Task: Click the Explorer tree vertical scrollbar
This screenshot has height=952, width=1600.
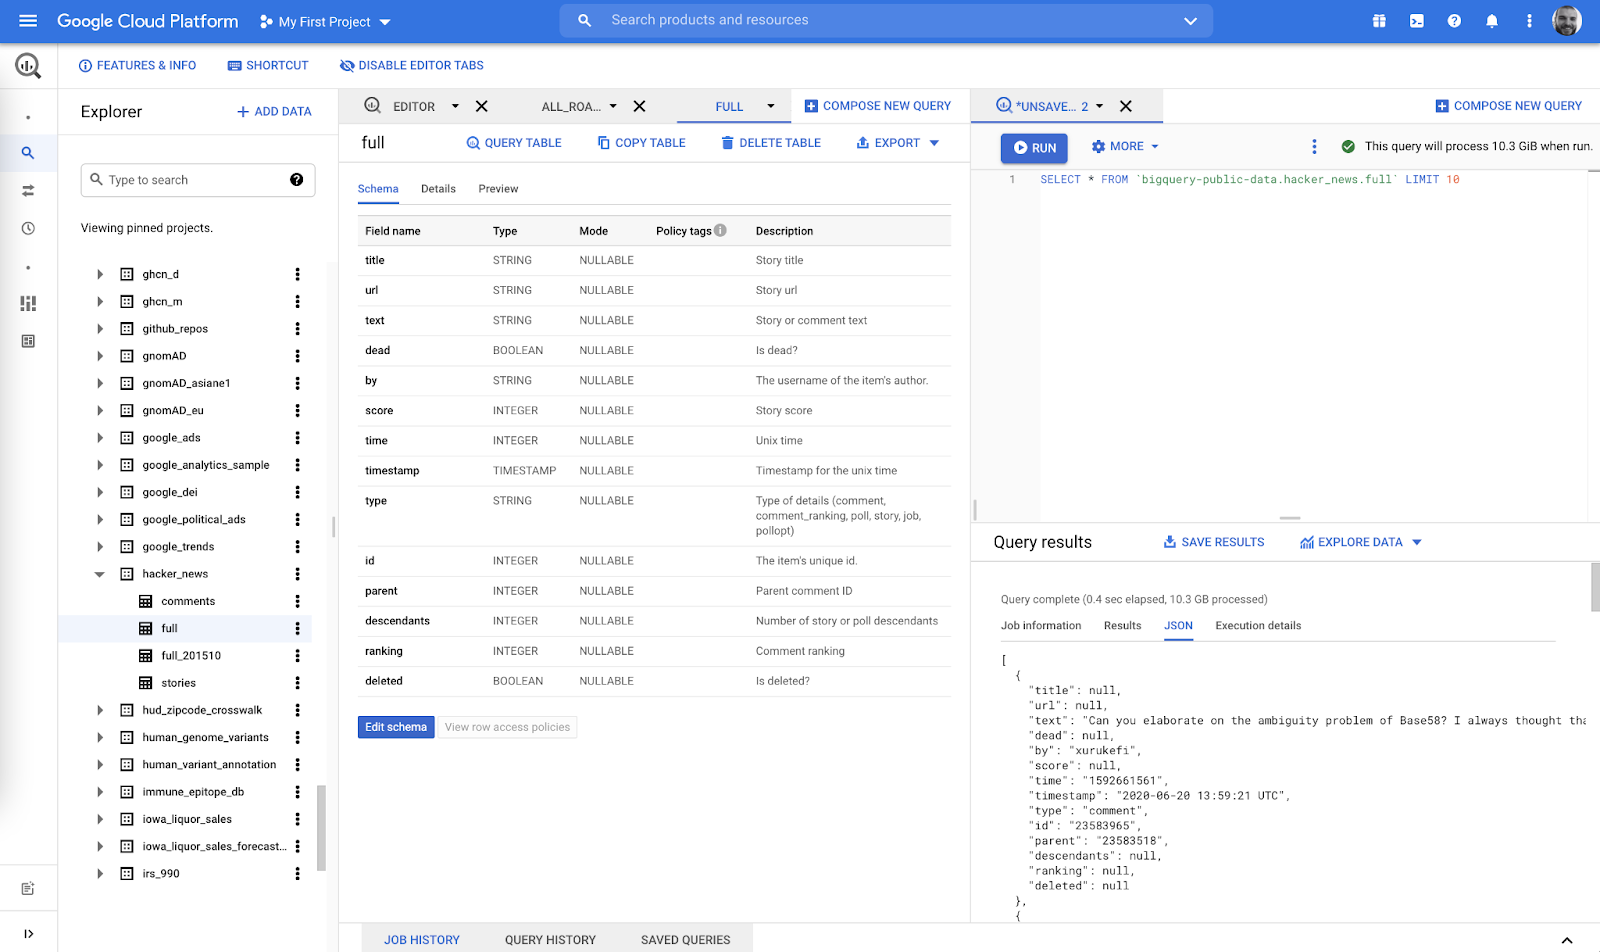Action: 321,828
